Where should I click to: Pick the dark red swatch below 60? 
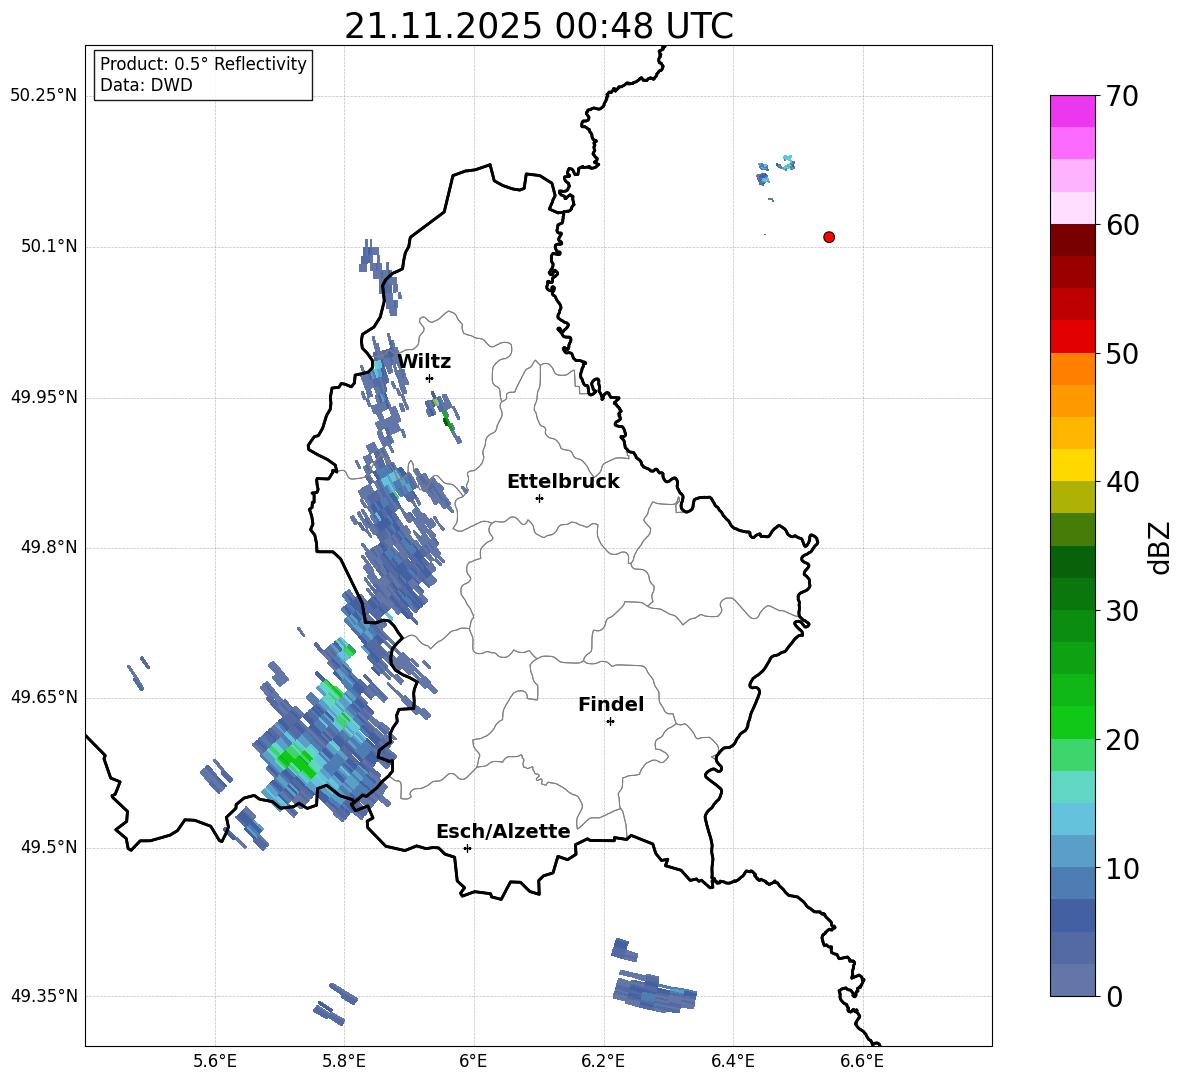point(1073,240)
